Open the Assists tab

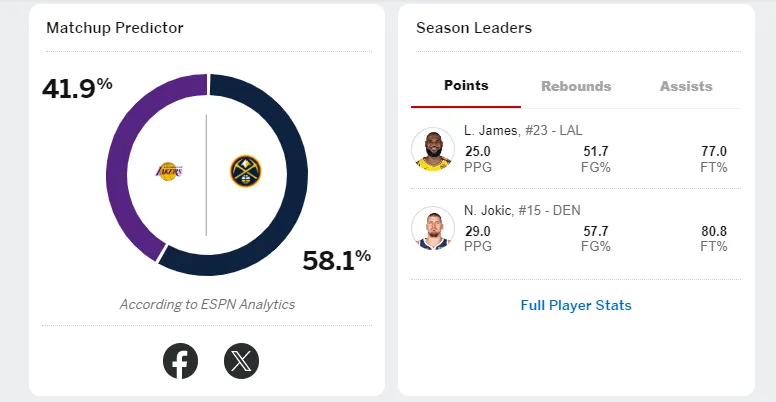coord(686,86)
